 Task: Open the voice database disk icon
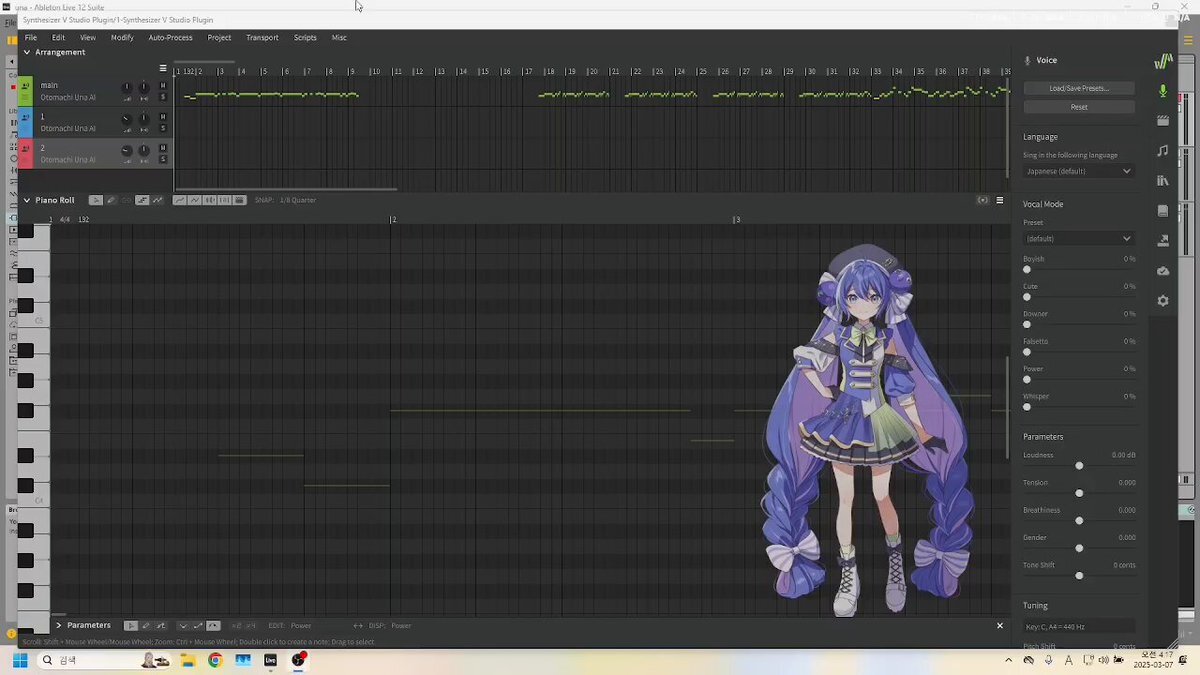click(1162, 211)
